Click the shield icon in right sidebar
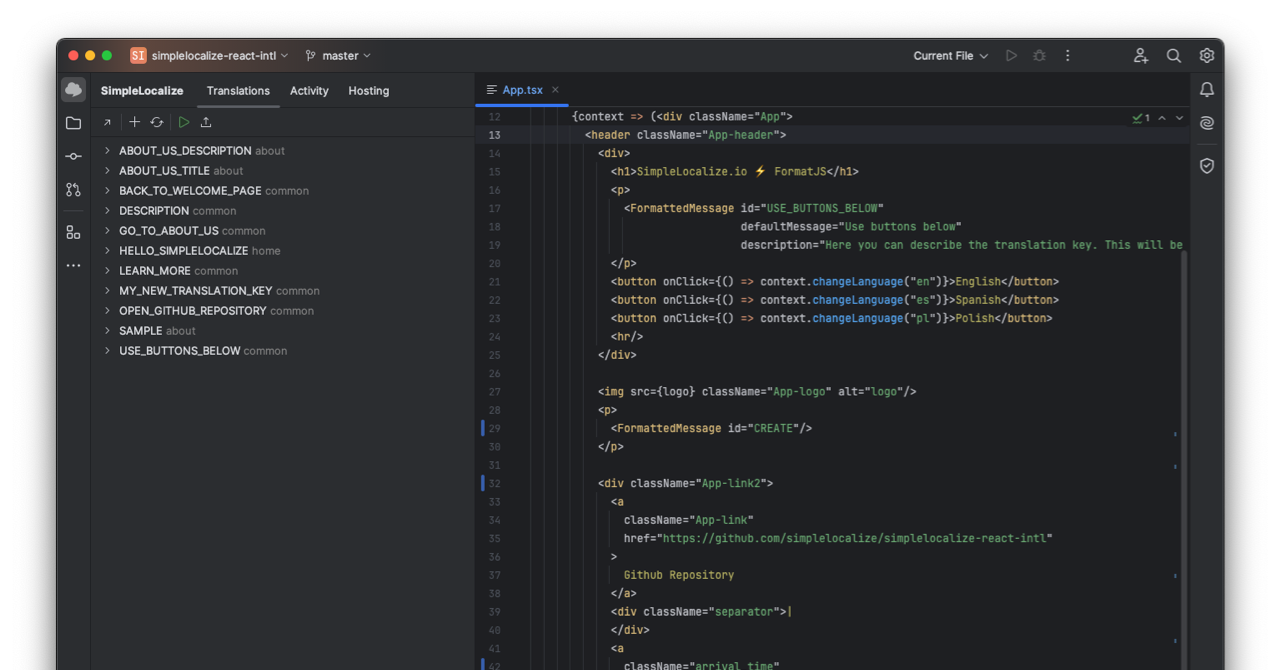1280x670 pixels. click(1207, 166)
